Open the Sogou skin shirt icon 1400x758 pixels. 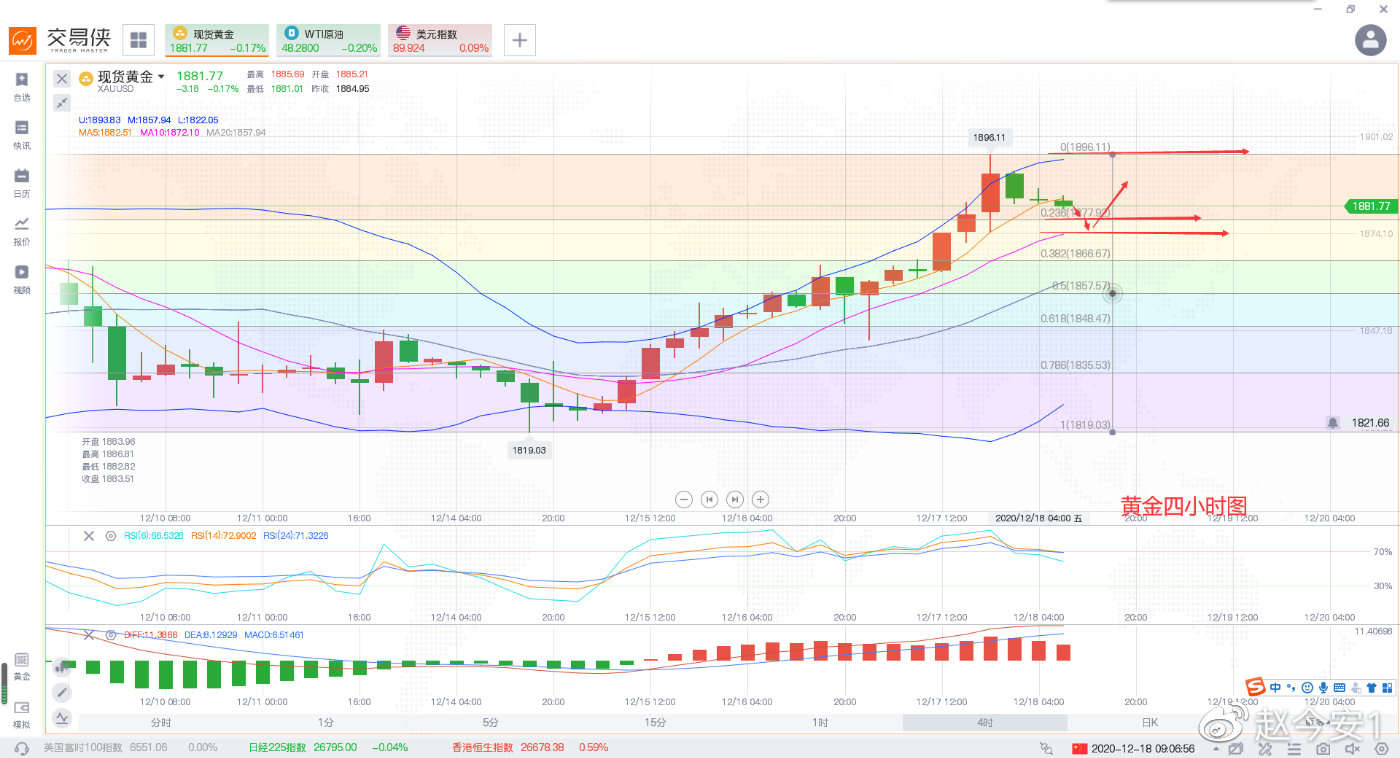(1370, 687)
